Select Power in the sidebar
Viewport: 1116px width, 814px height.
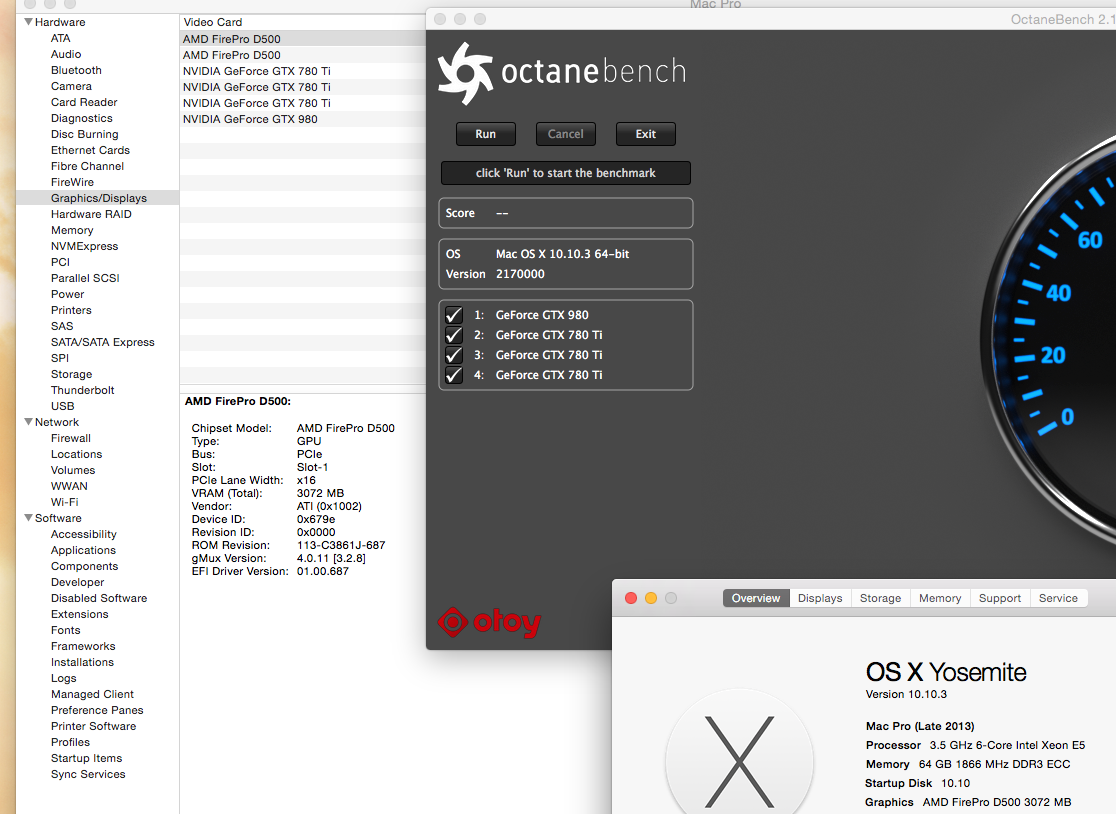[68, 295]
